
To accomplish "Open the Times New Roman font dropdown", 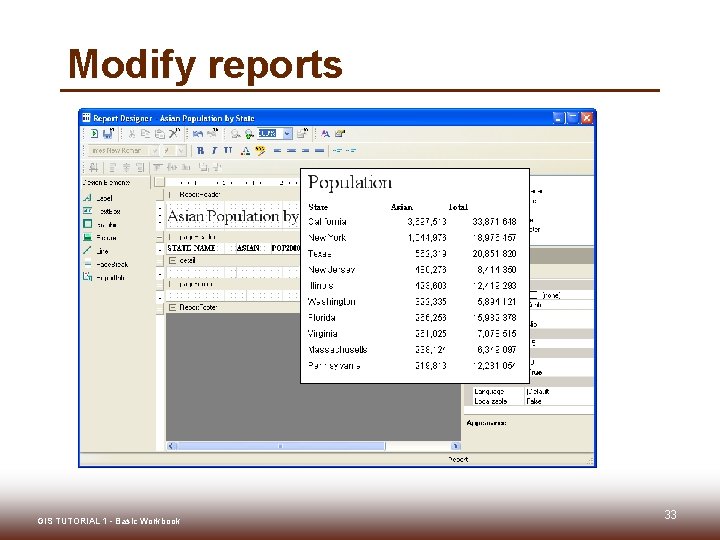I will tap(154, 151).
